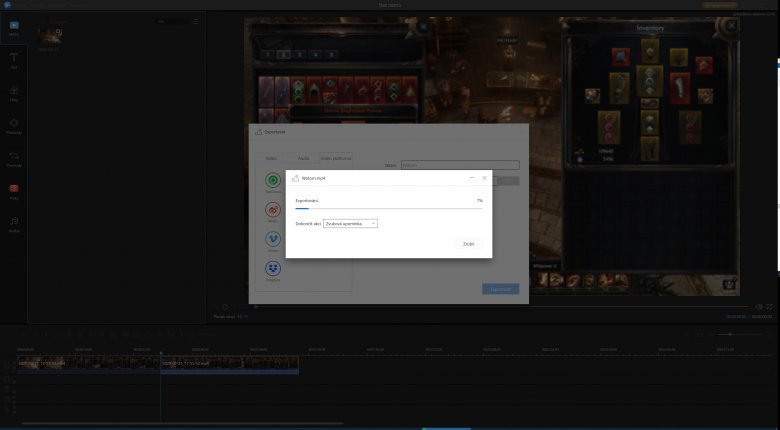Viewport: 780px width, 430px height.
Task: Close the export progress dialog
Action: 485,178
